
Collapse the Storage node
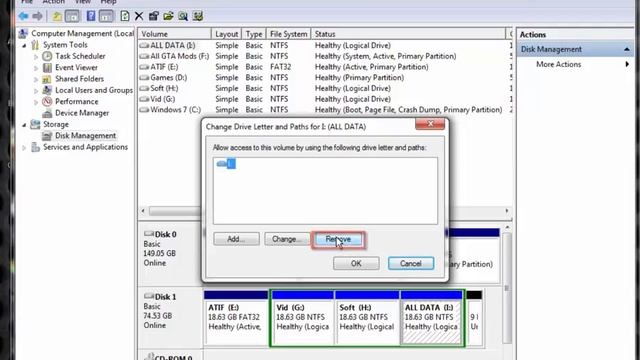(x=24, y=124)
